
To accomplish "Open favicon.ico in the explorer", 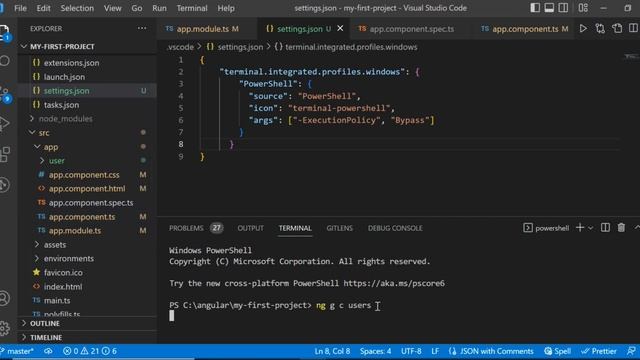I will [x=63, y=272].
